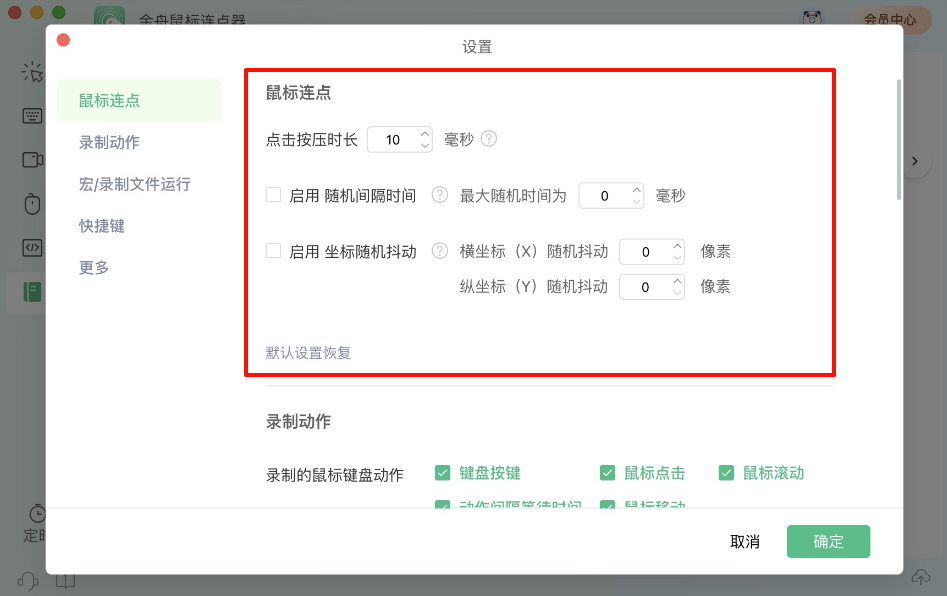The image size is (947, 596).
Task: Increase 横坐标 (X) jitter with up arrow
Action: click(677, 246)
